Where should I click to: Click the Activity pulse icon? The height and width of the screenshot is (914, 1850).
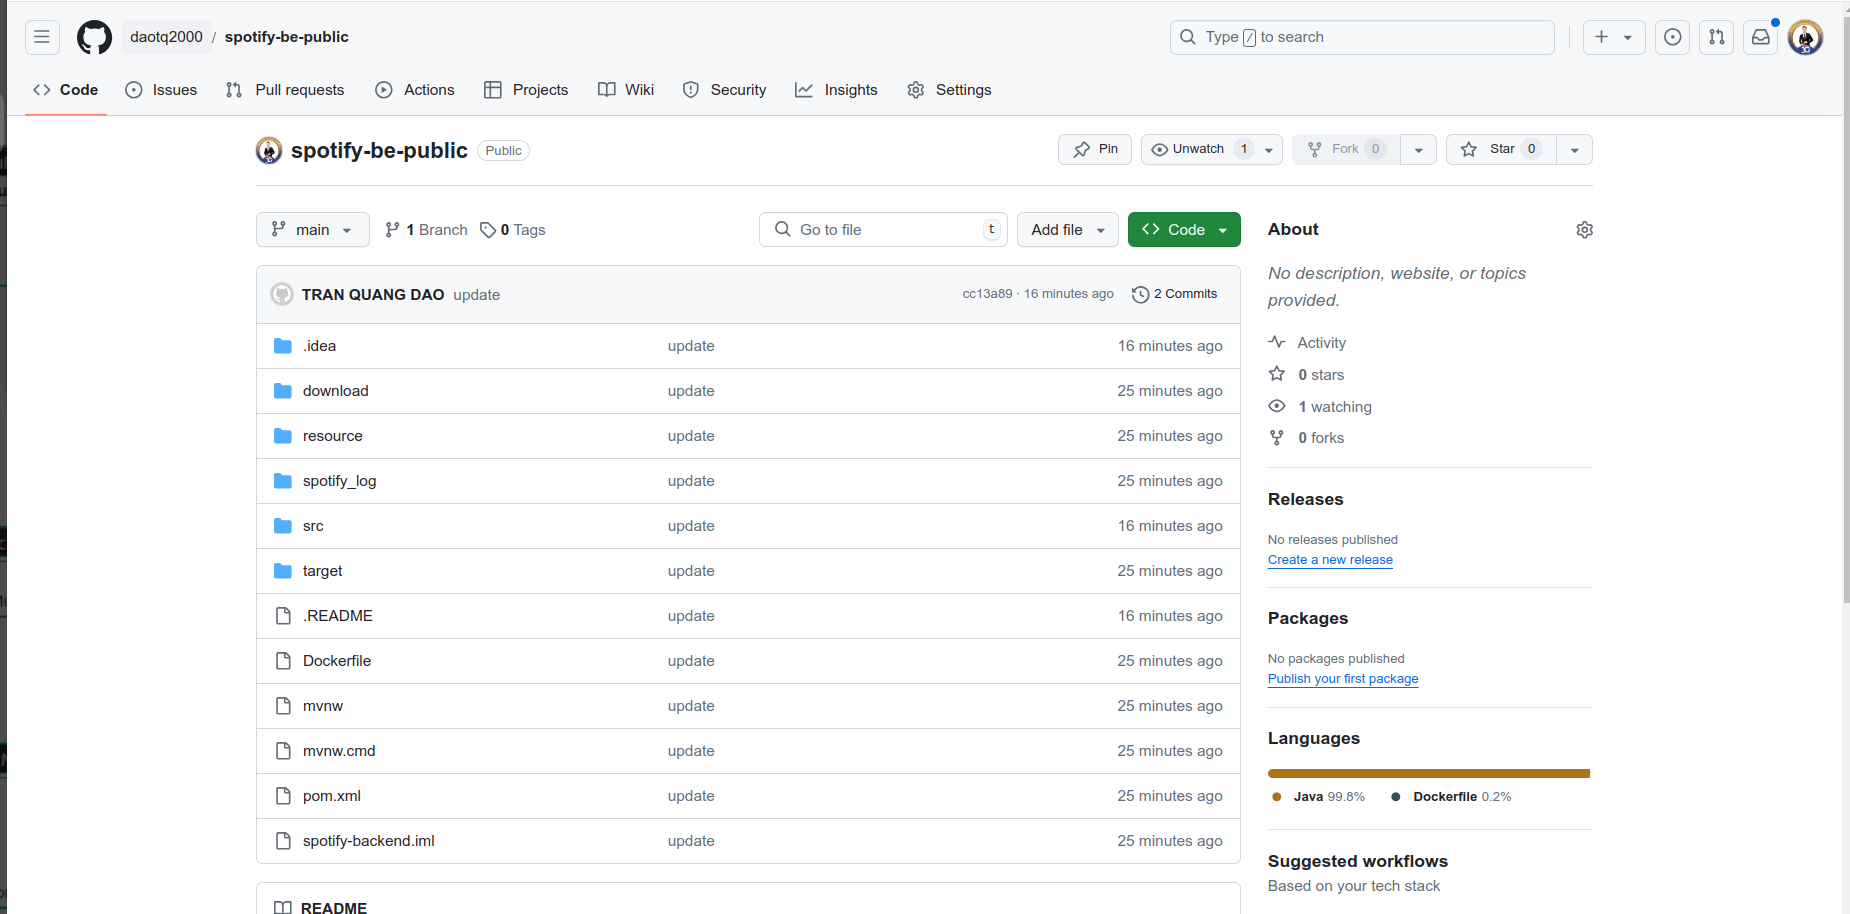(x=1277, y=342)
